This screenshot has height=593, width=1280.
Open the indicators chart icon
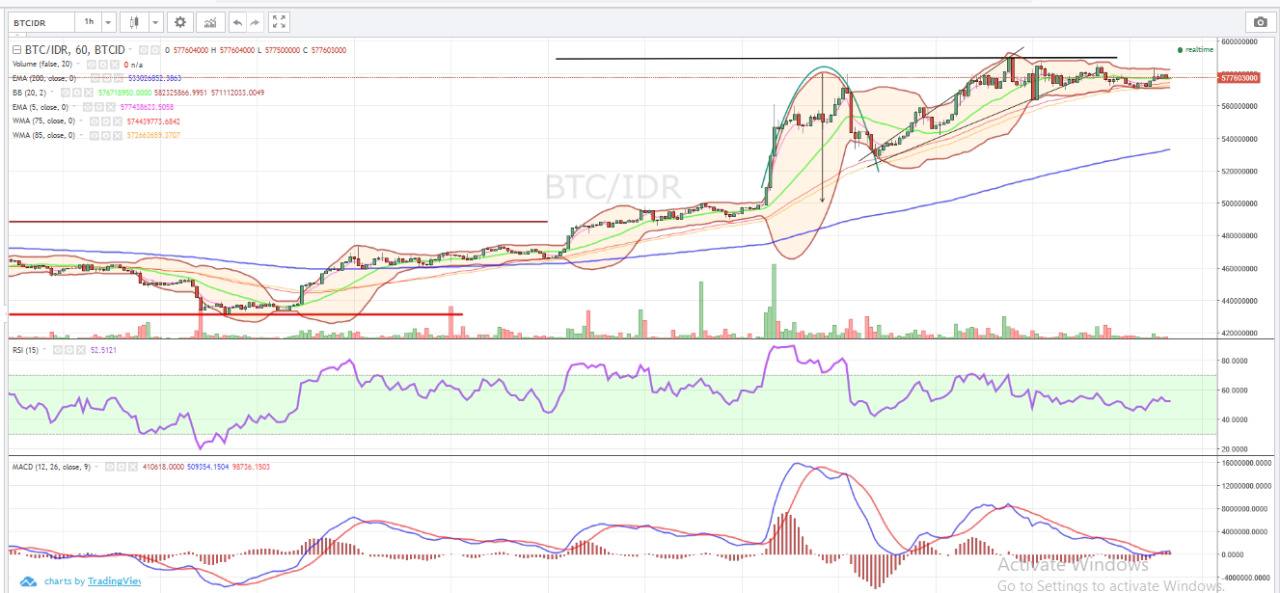click(209, 21)
